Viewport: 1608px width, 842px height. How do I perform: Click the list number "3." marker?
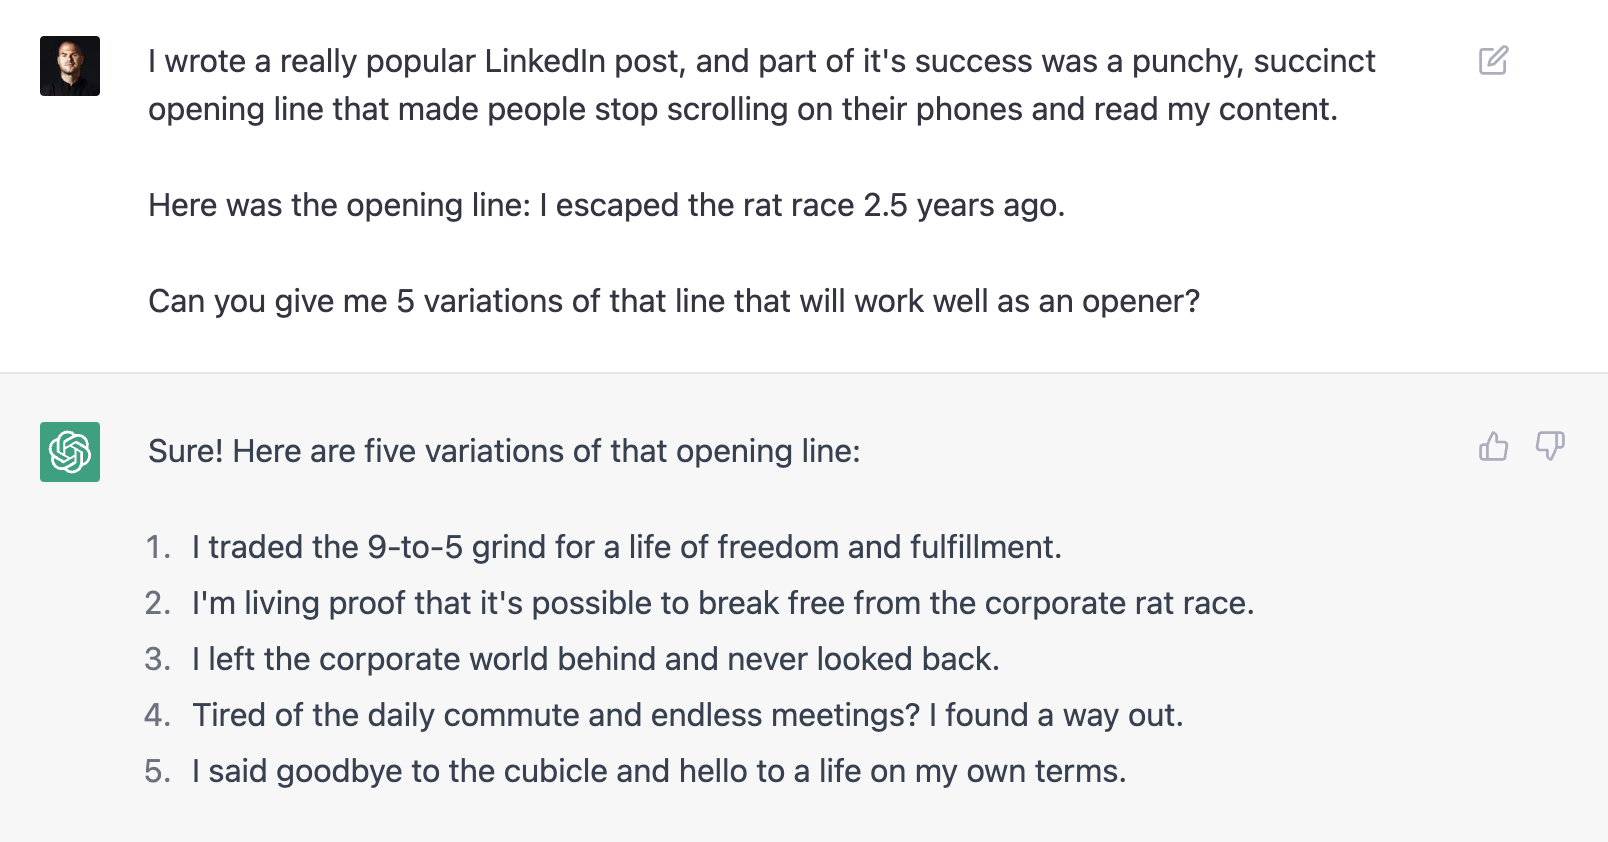tap(158, 659)
